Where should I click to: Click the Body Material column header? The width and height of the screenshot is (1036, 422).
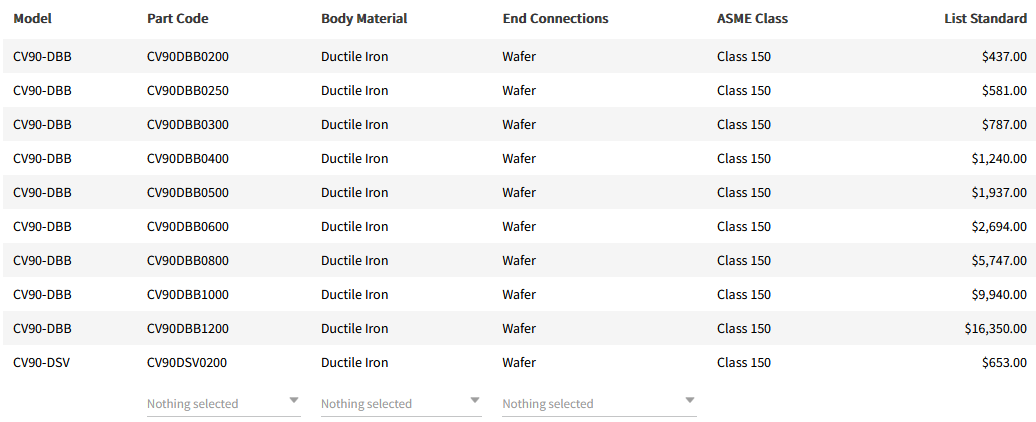click(364, 19)
